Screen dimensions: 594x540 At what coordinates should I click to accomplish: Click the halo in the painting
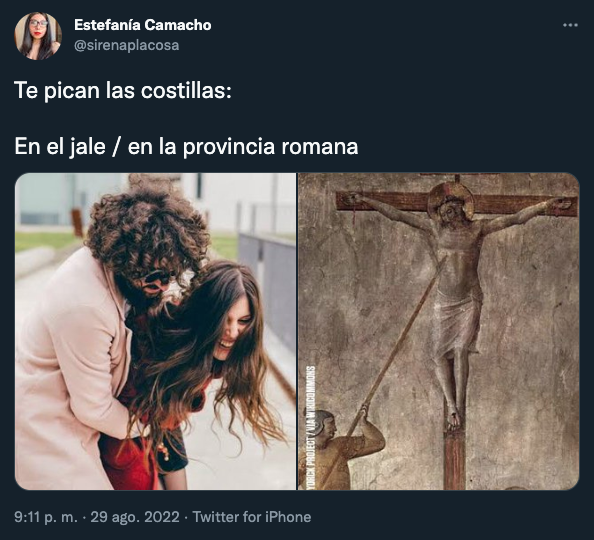click(x=451, y=203)
